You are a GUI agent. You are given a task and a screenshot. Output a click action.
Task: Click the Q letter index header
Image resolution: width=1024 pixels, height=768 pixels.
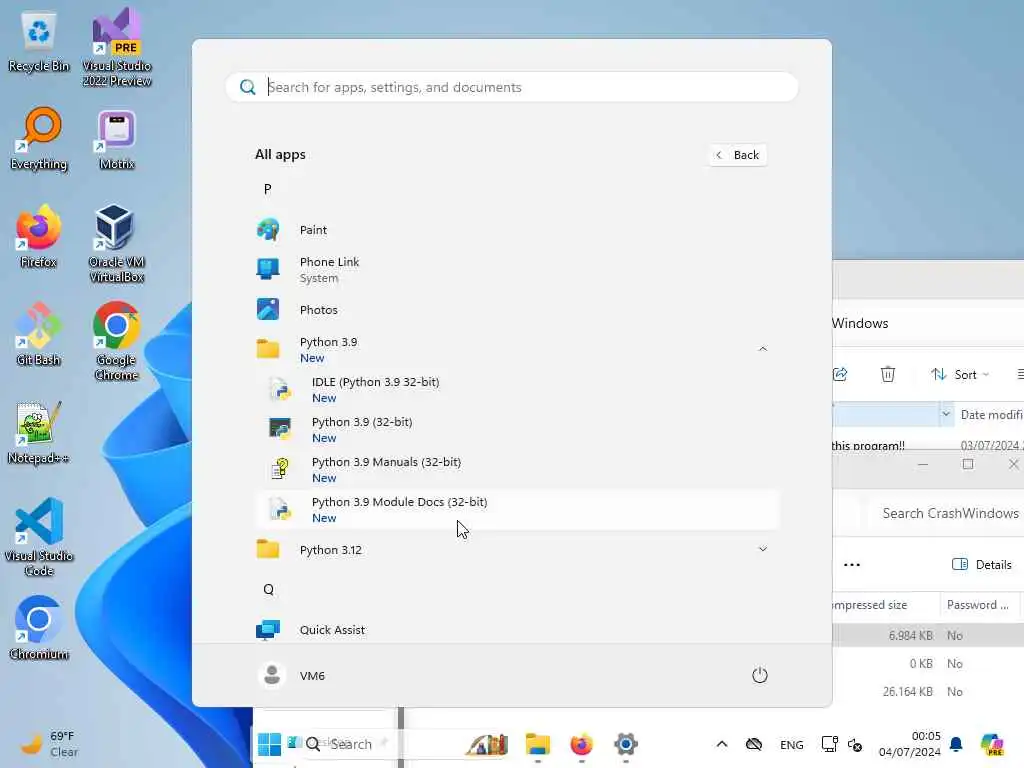coord(268,590)
